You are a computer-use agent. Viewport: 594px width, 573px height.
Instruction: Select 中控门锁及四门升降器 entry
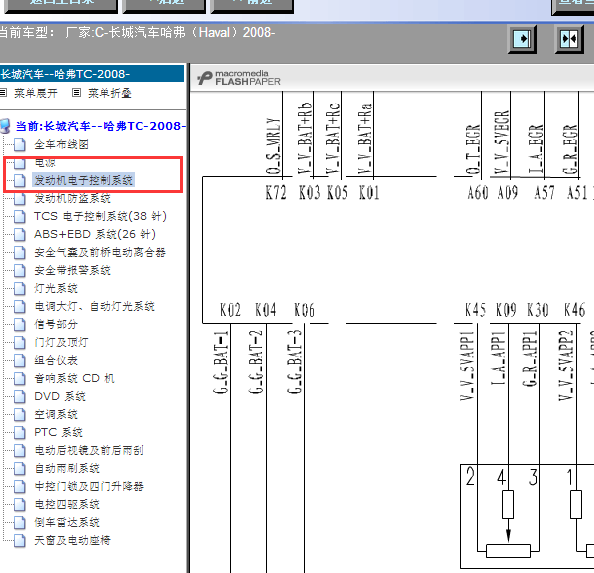(x=89, y=486)
